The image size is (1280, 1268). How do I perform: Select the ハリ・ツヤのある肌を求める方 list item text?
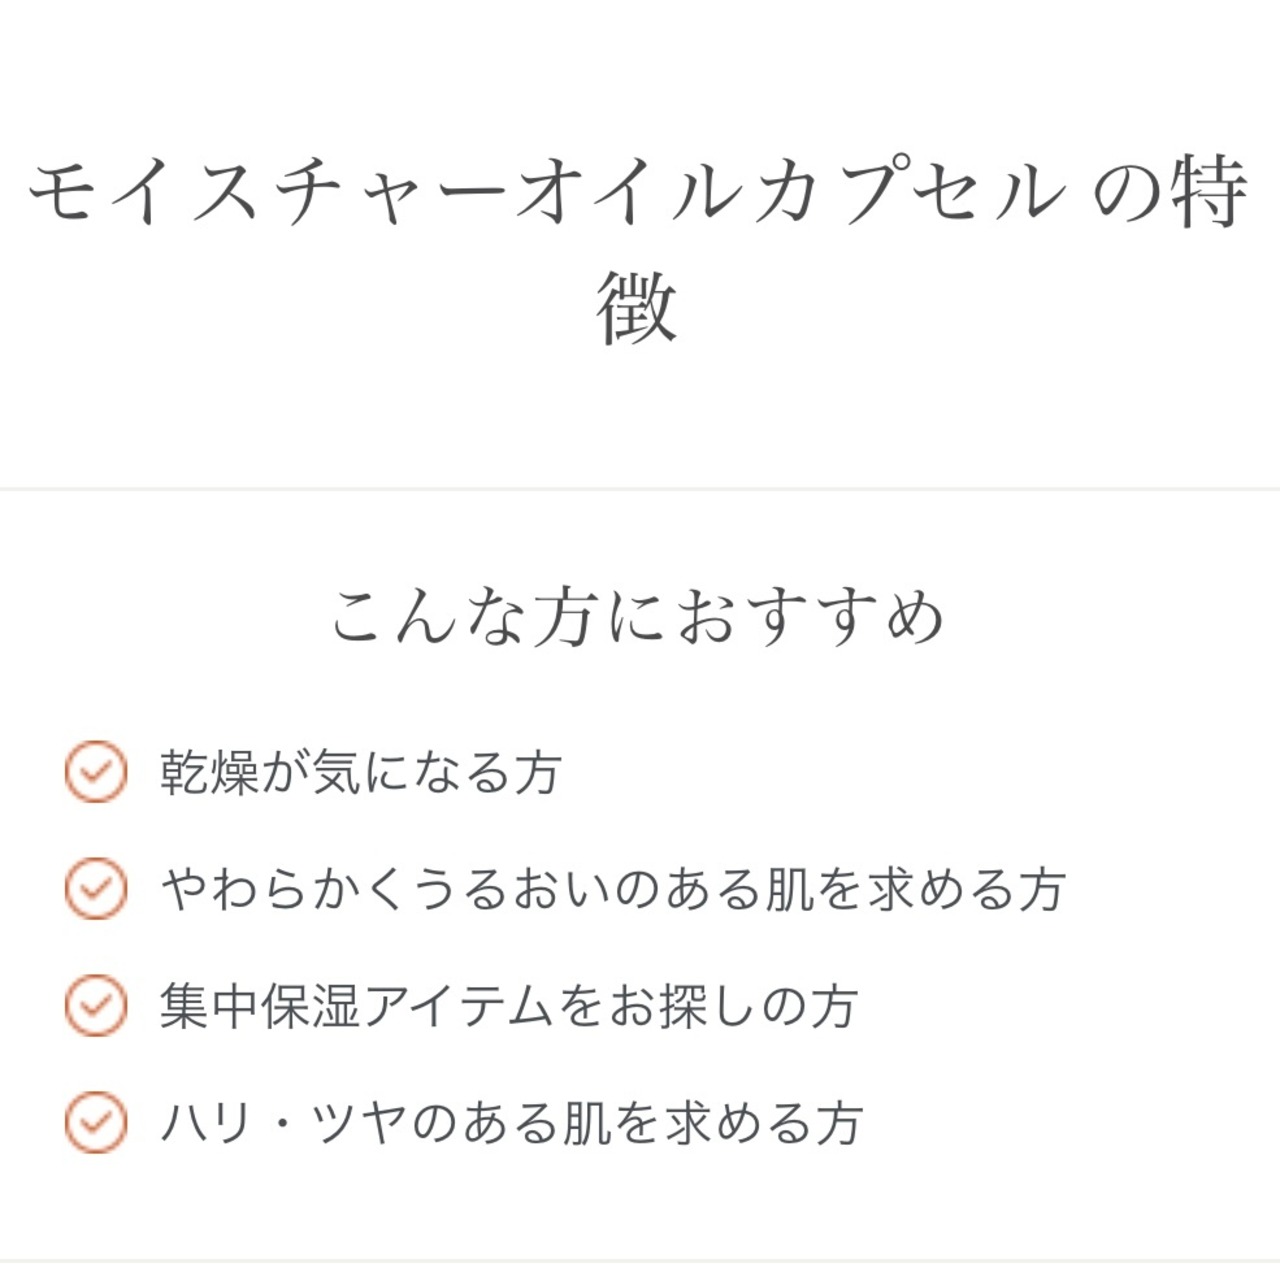pyautogui.click(x=511, y=1123)
